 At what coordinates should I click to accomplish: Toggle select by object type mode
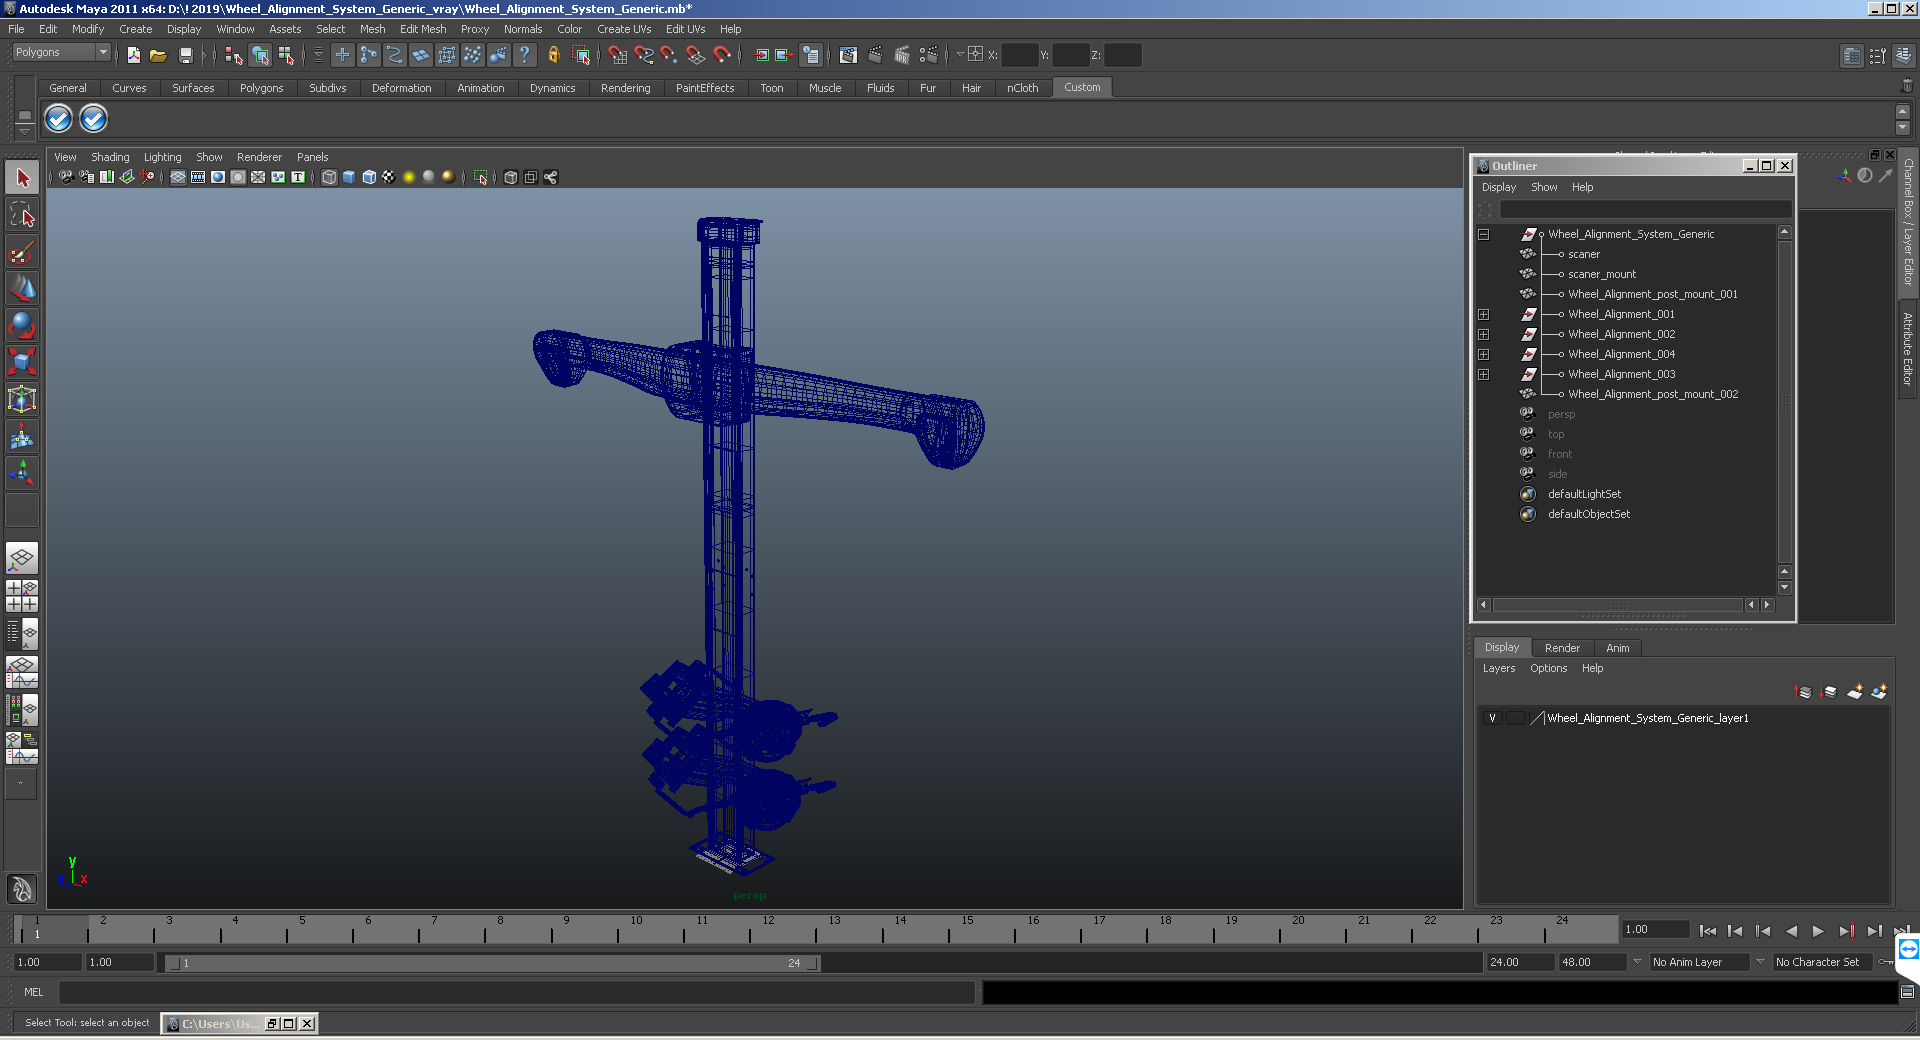261,55
